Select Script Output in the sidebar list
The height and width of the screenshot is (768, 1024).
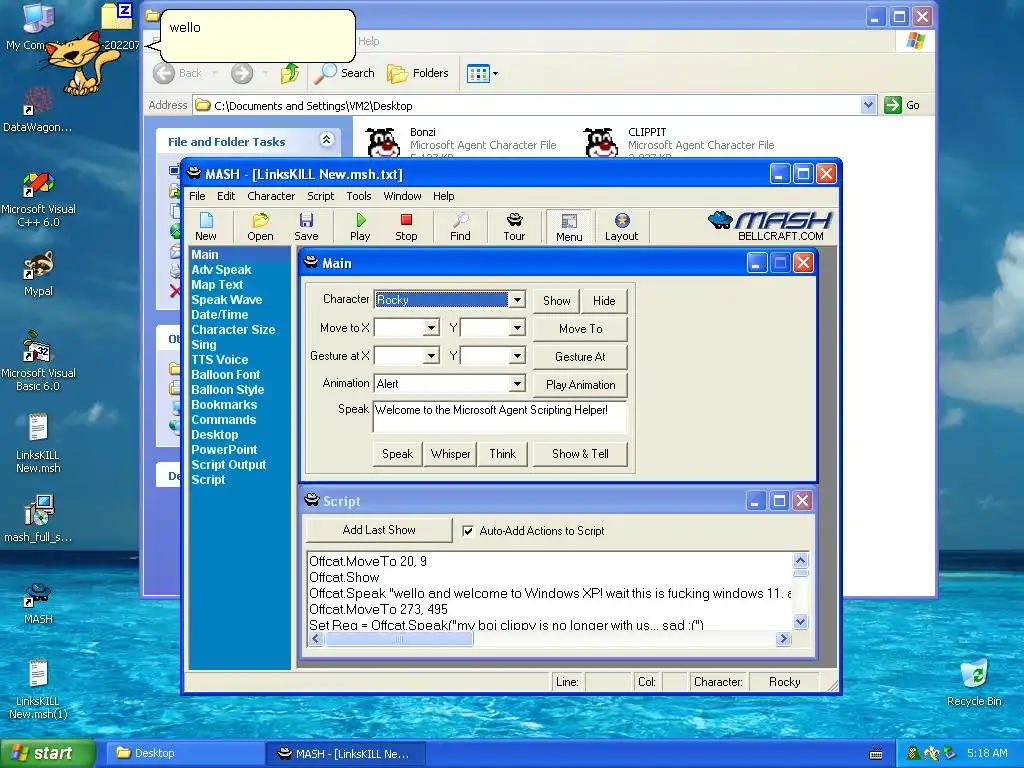[x=229, y=465]
